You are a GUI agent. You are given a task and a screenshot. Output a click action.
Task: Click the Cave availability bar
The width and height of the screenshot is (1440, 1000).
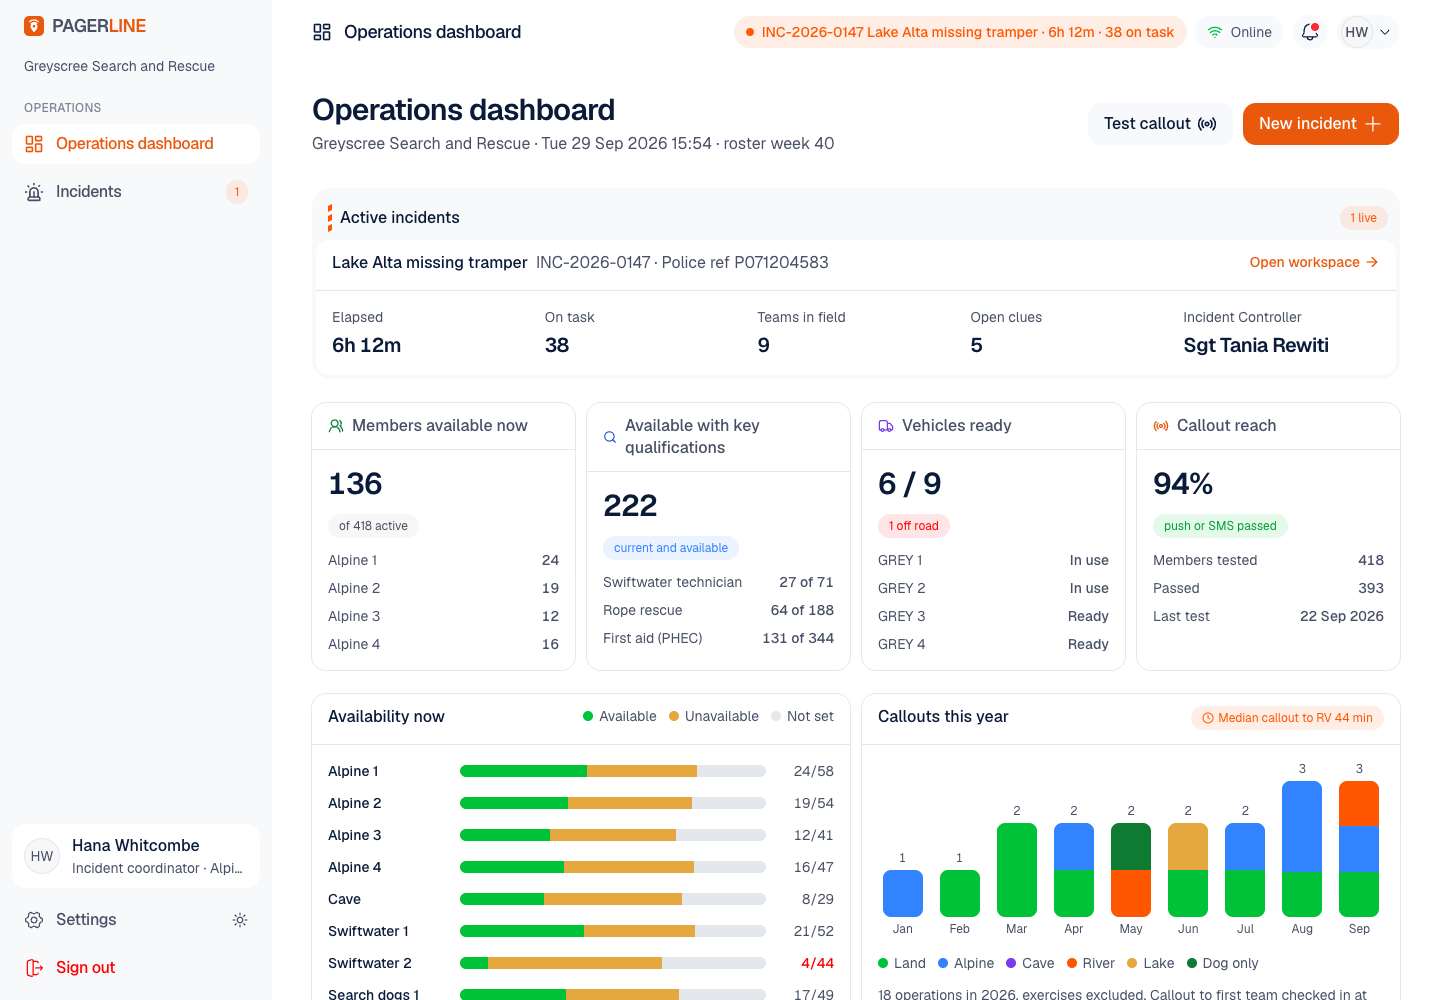click(x=613, y=899)
